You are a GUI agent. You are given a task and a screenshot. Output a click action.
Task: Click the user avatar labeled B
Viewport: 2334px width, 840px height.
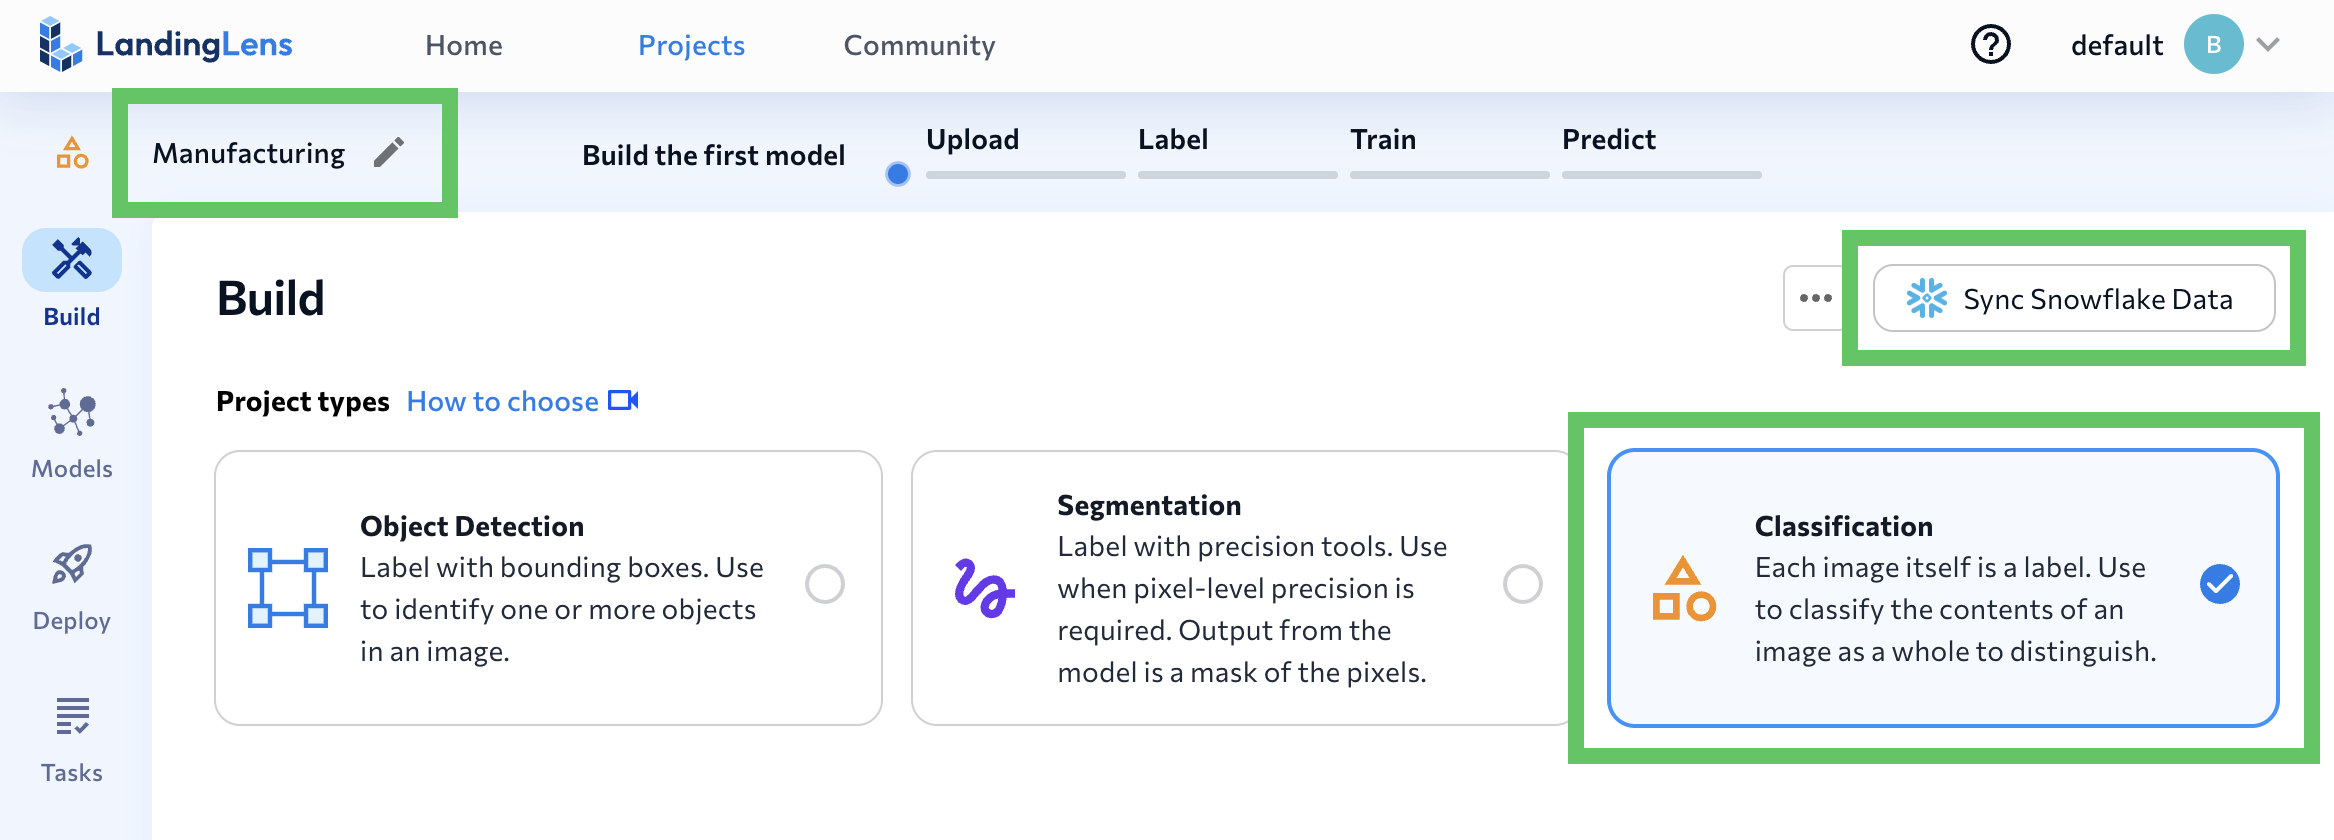coord(2213,45)
